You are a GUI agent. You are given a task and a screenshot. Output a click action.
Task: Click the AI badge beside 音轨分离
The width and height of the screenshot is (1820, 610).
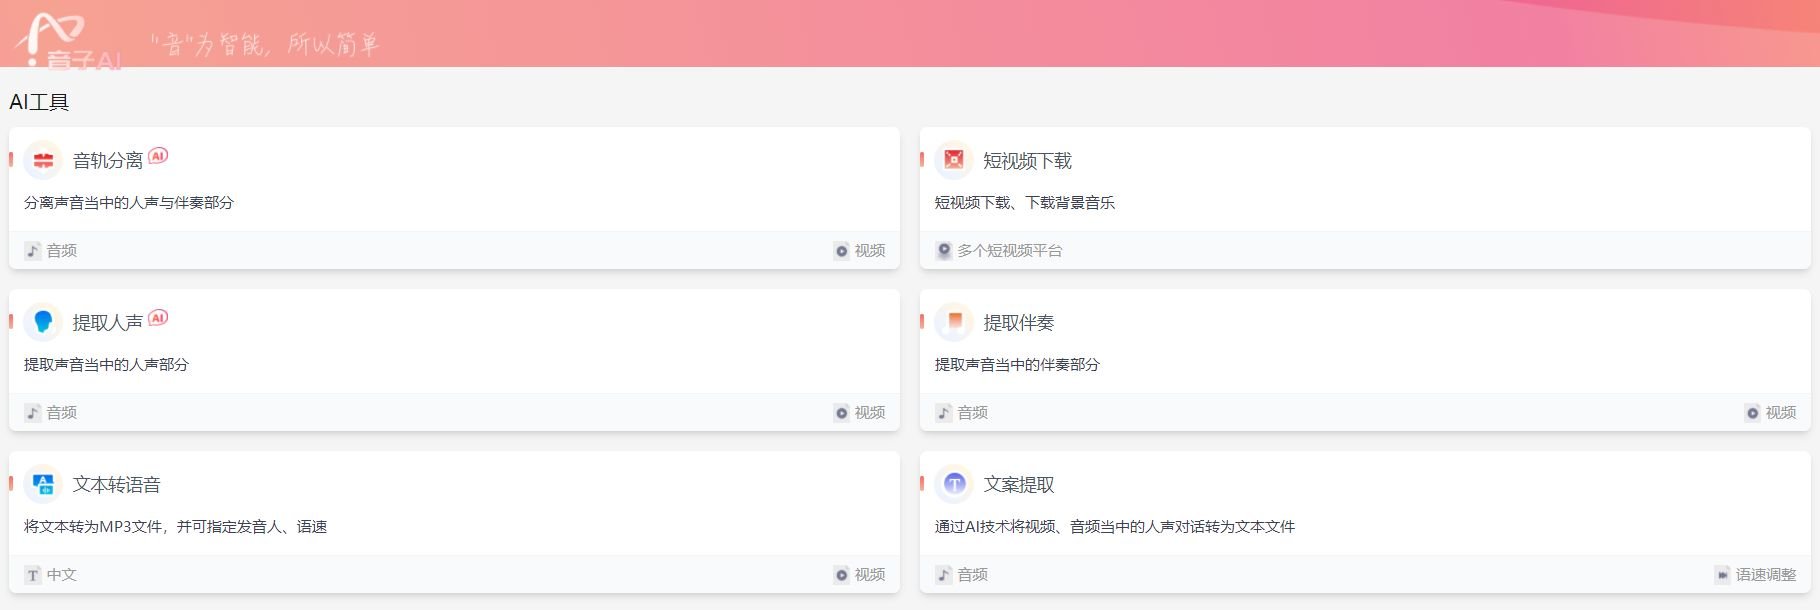(x=159, y=156)
